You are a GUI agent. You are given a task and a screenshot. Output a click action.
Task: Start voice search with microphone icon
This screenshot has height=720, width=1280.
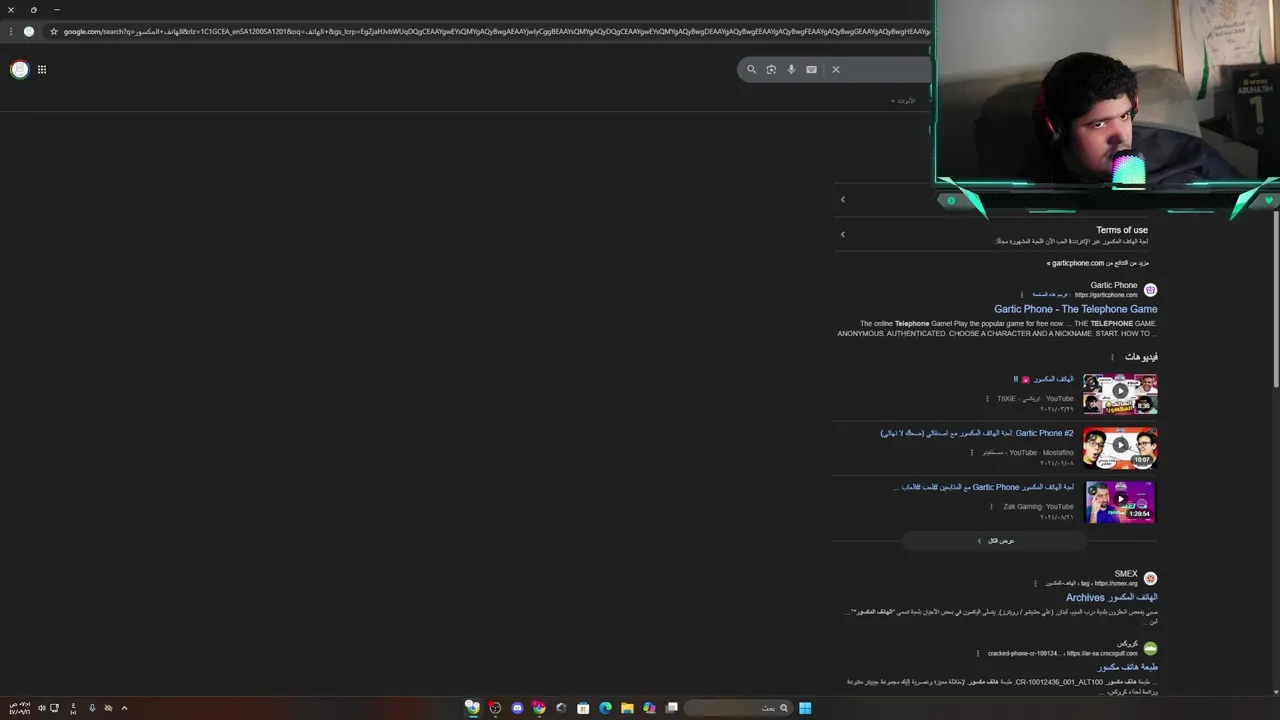791,69
